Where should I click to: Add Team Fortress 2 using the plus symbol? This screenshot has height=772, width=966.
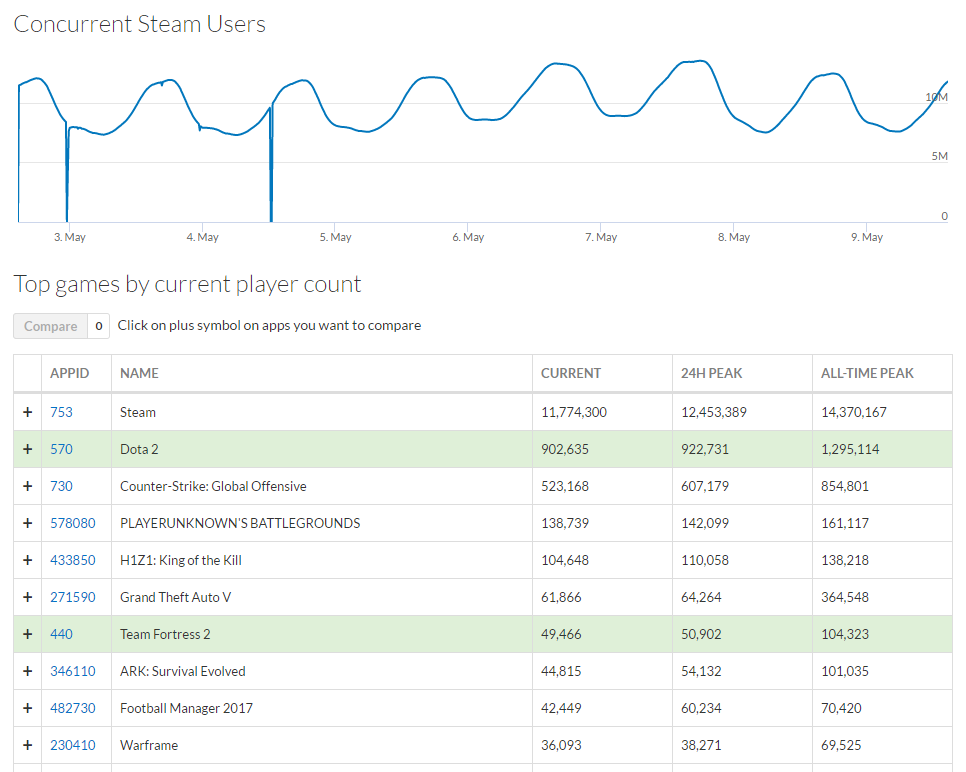click(27, 634)
